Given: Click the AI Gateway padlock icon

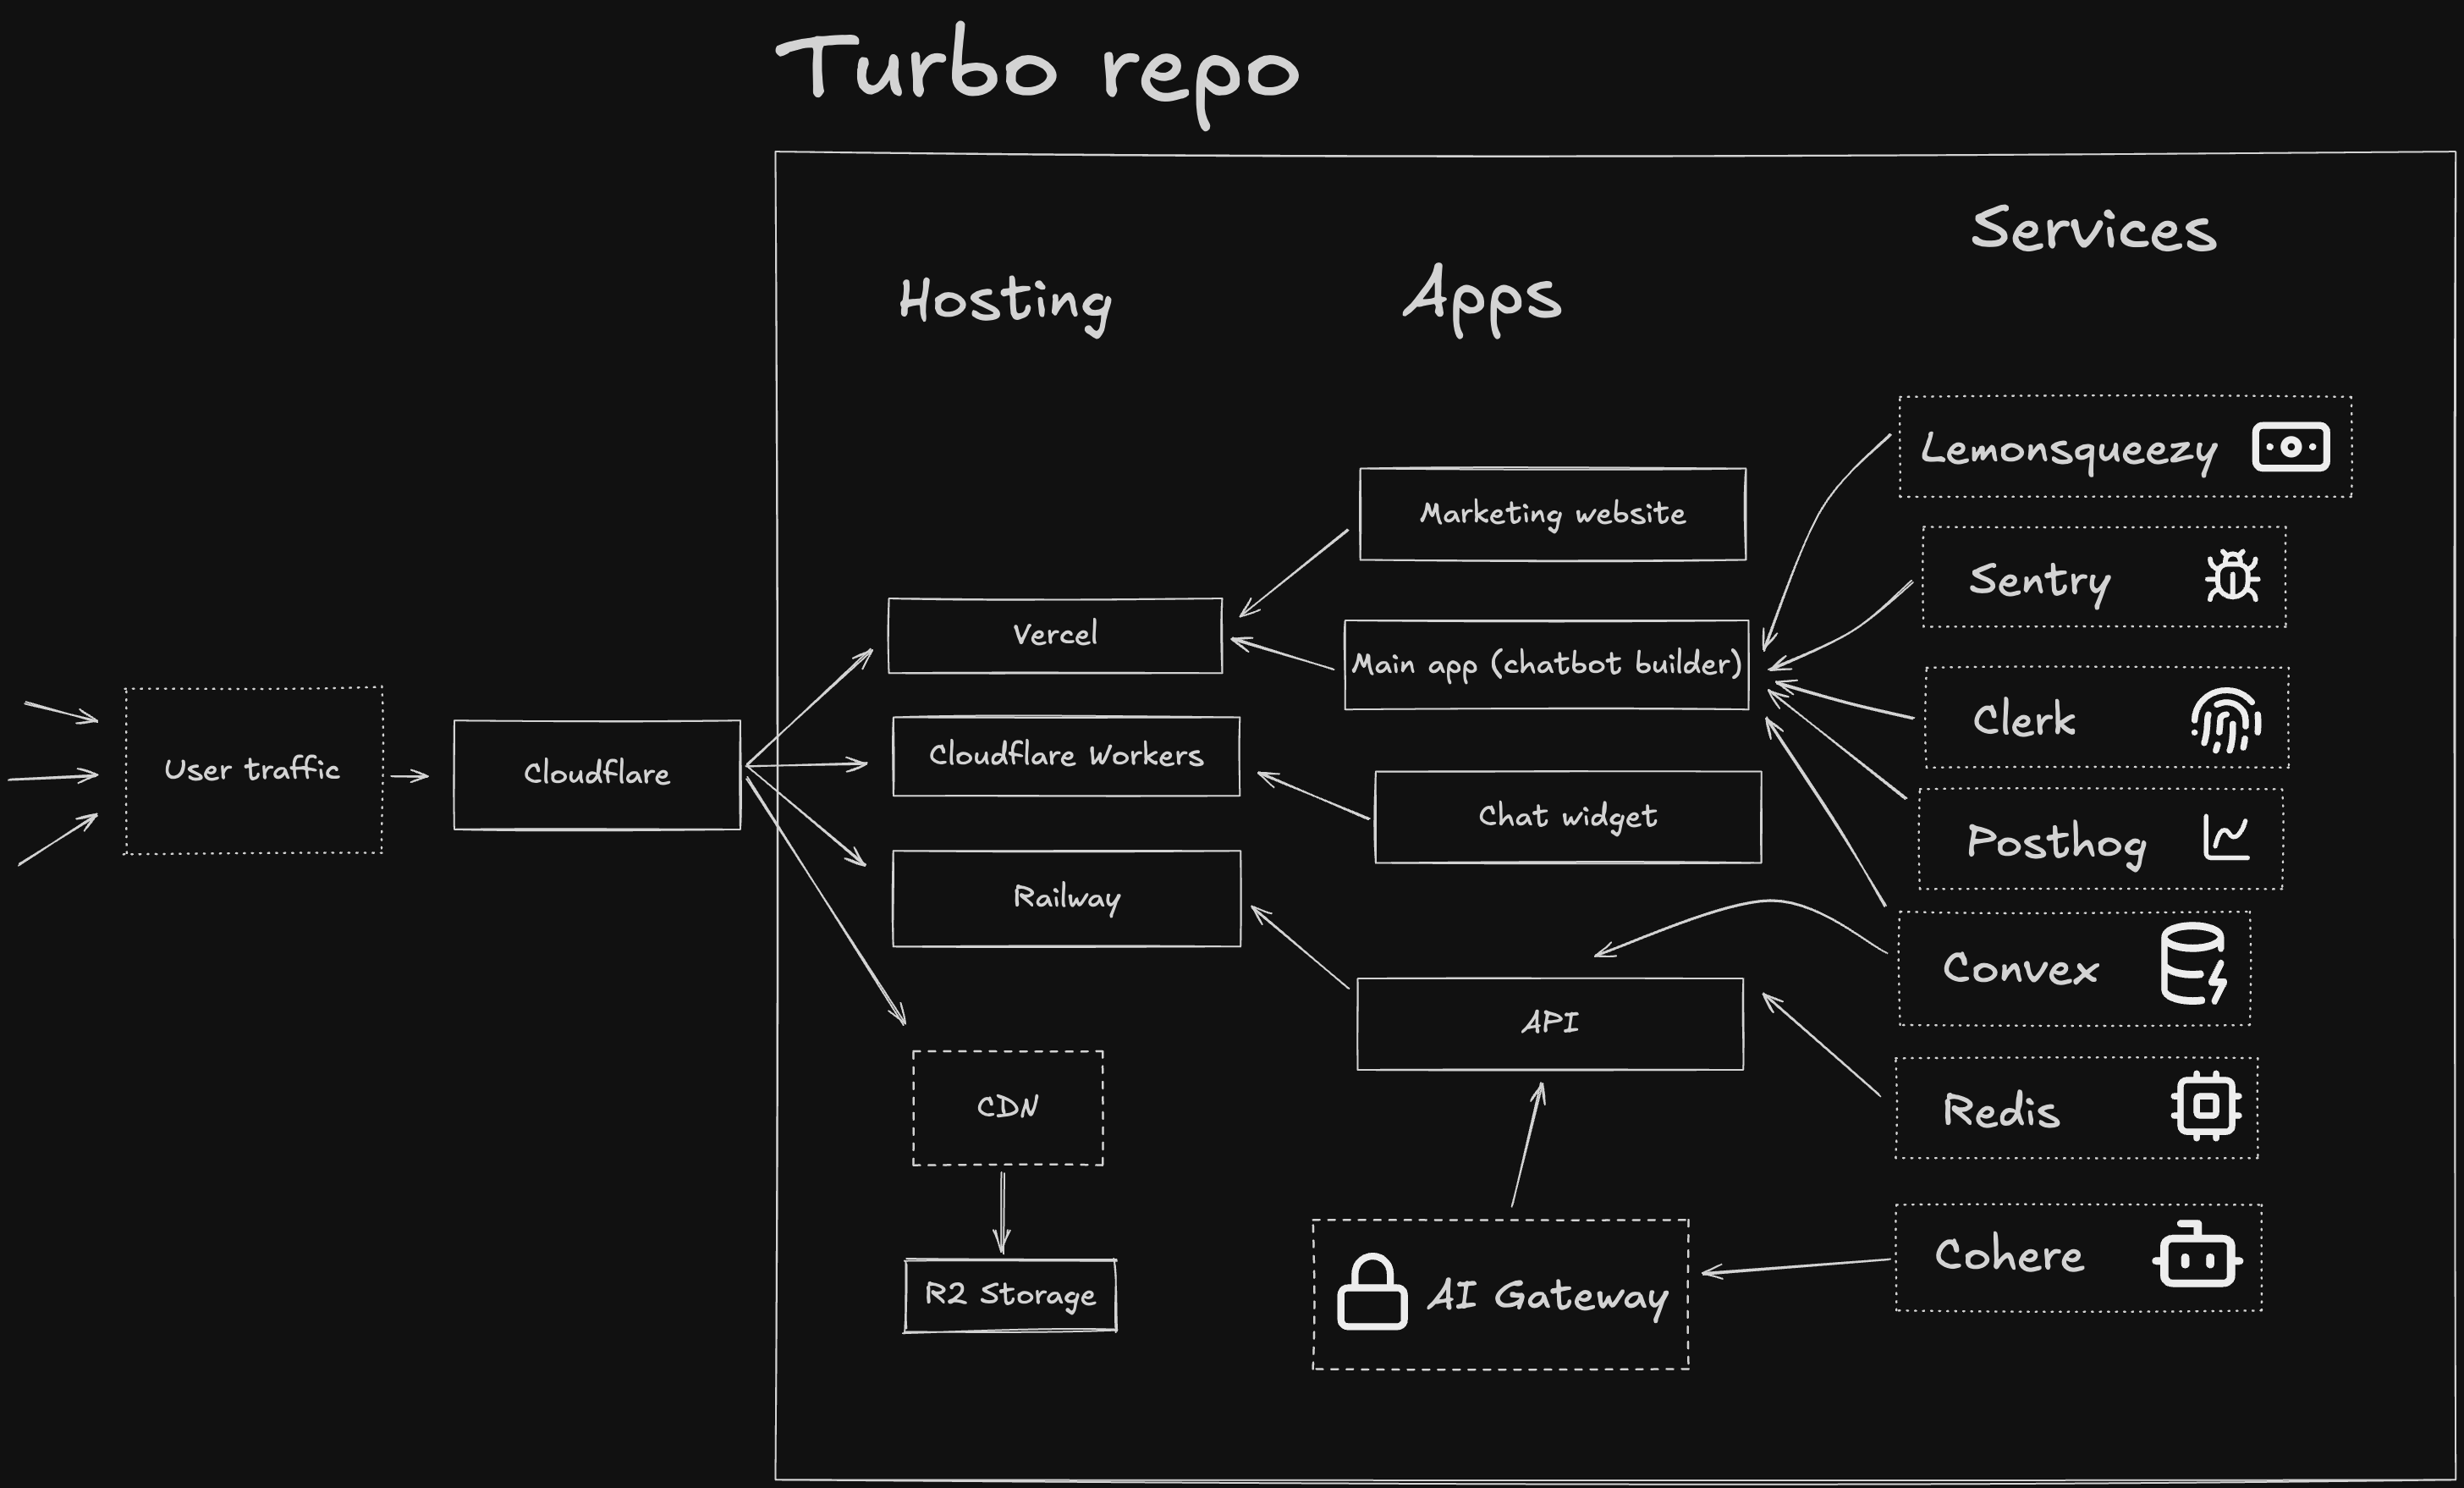Looking at the screenshot, I should click(1372, 1291).
